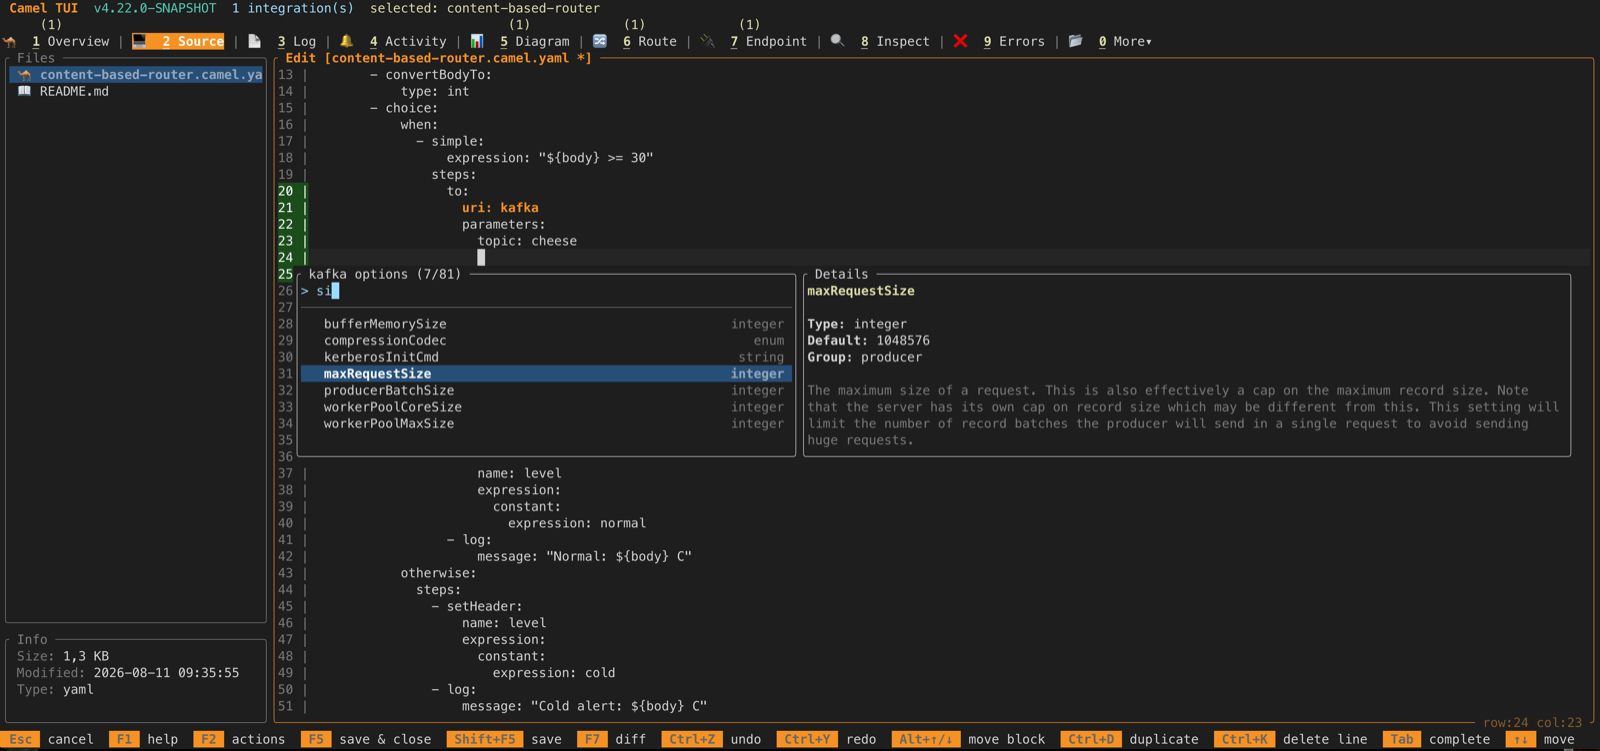Click the book icon beside README.md
This screenshot has width=1600, height=751.
click(25, 92)
